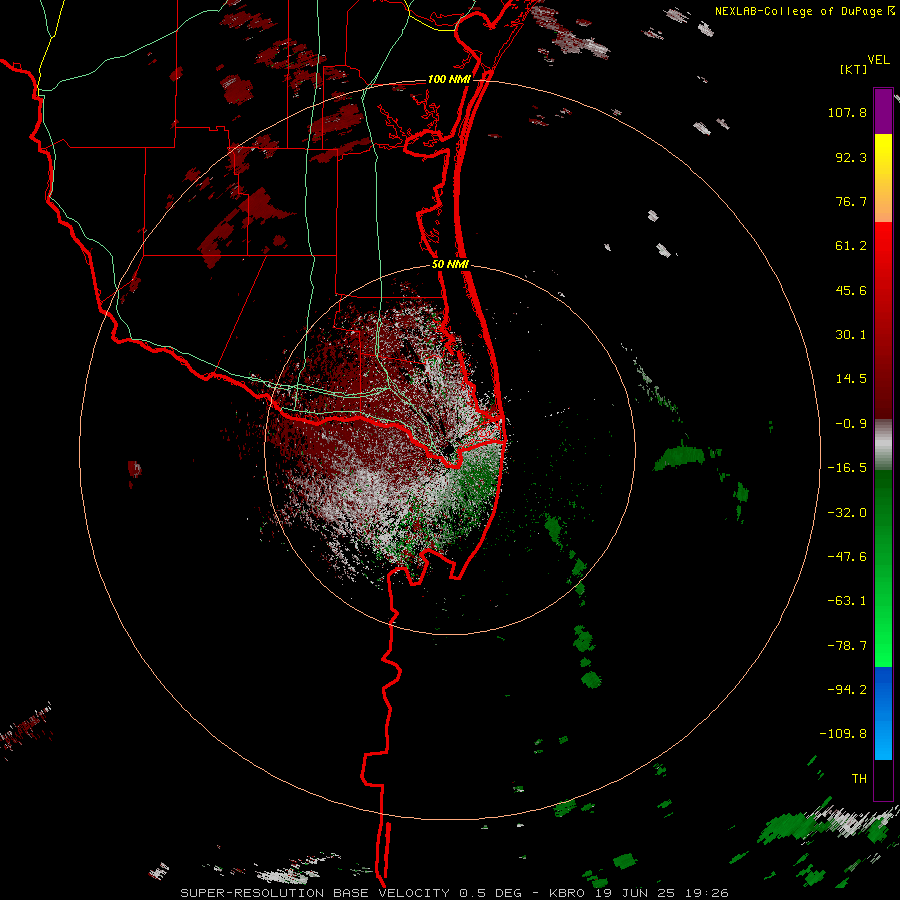Click the TH threshold label
The image size is (900, 900).
coord(859,779)
